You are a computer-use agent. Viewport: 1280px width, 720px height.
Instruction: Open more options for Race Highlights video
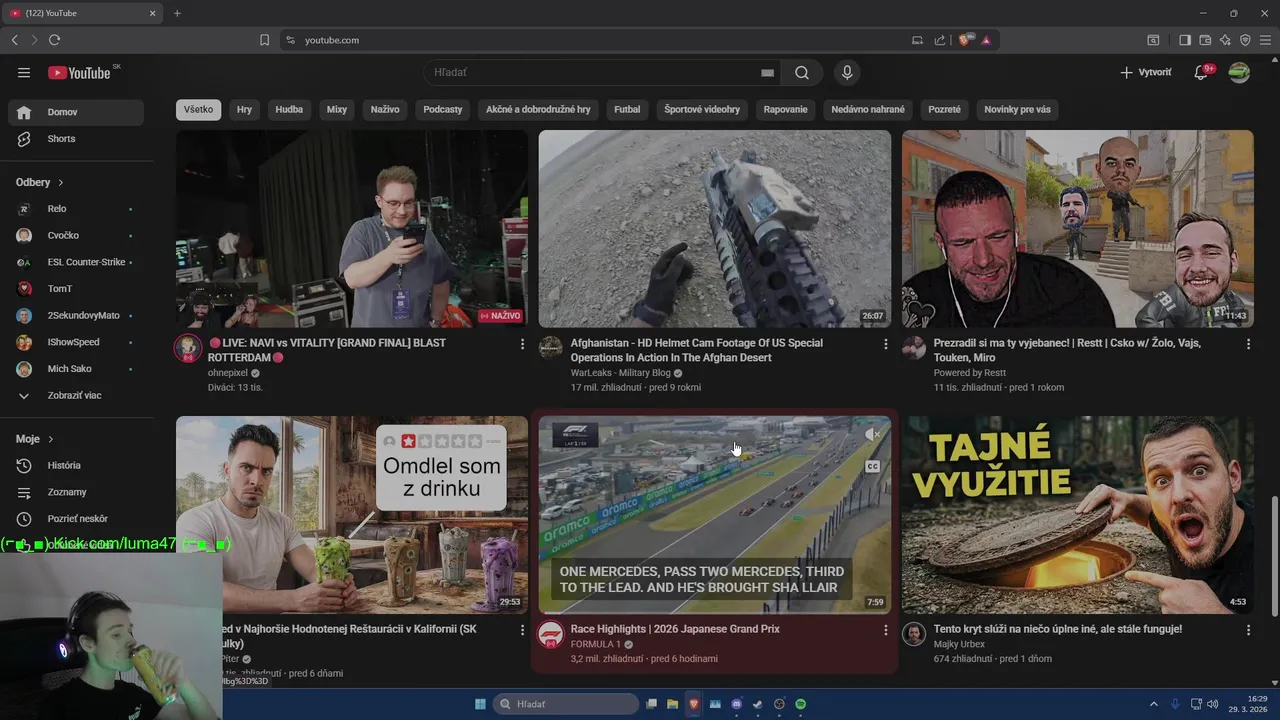(x=885, y=630)
